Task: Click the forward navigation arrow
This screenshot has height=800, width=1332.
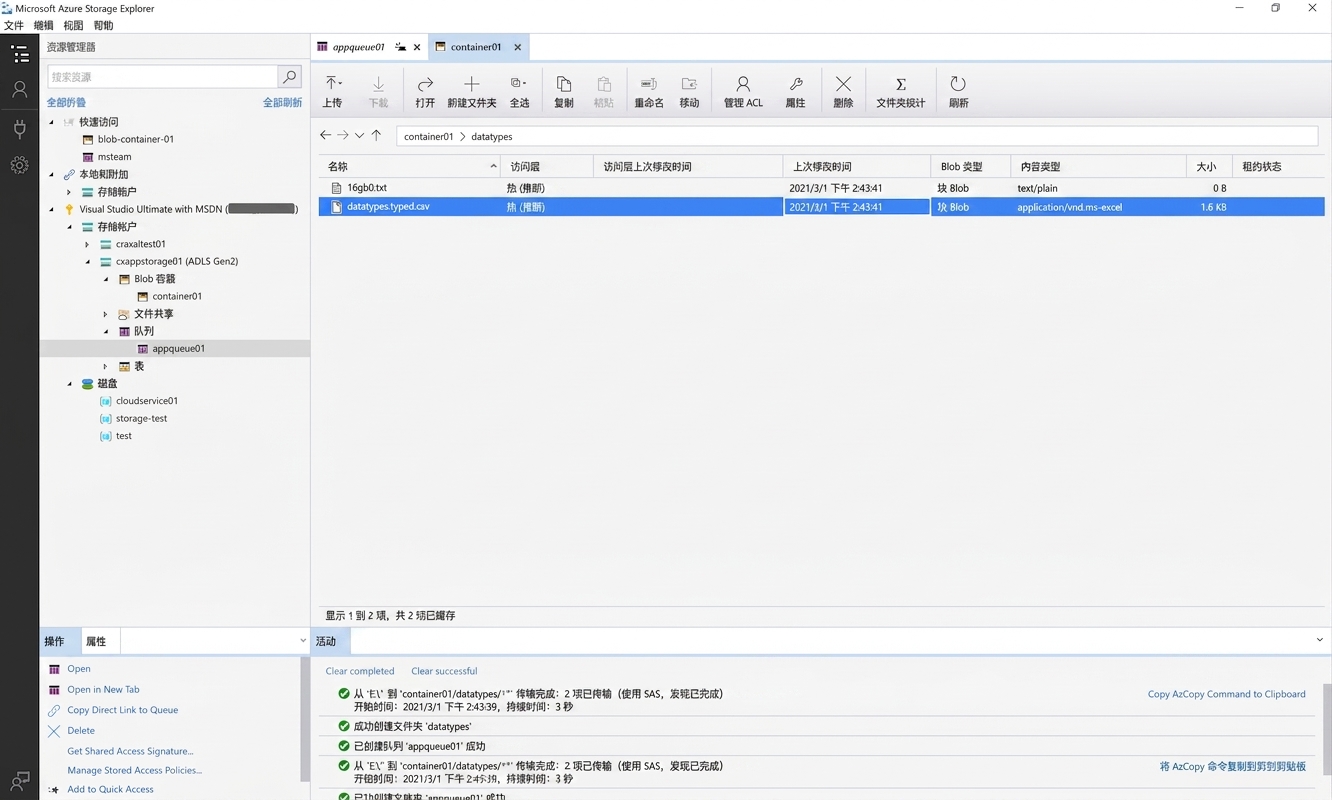Action: point(342,135)
